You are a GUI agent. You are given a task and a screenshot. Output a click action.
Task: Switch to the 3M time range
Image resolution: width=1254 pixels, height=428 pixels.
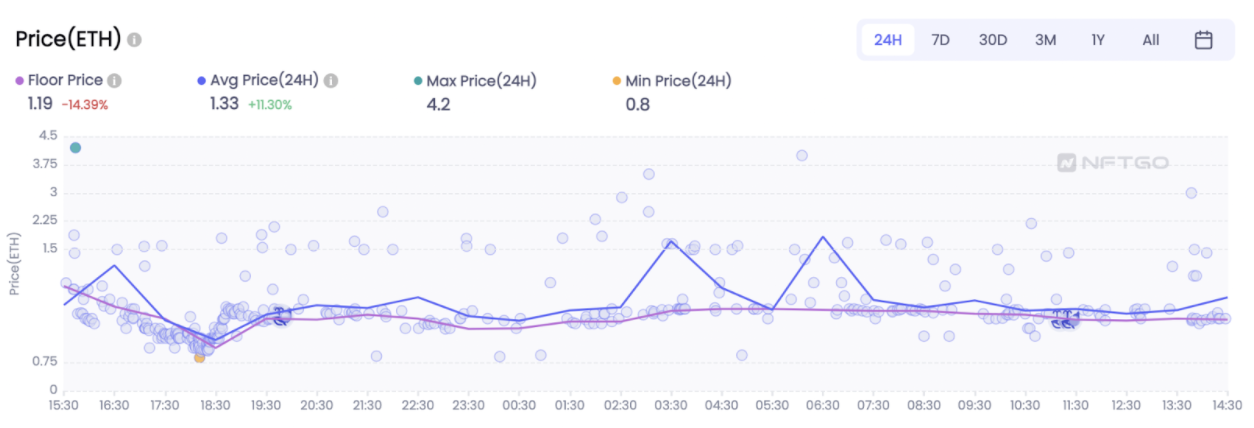click(1046, 40)
